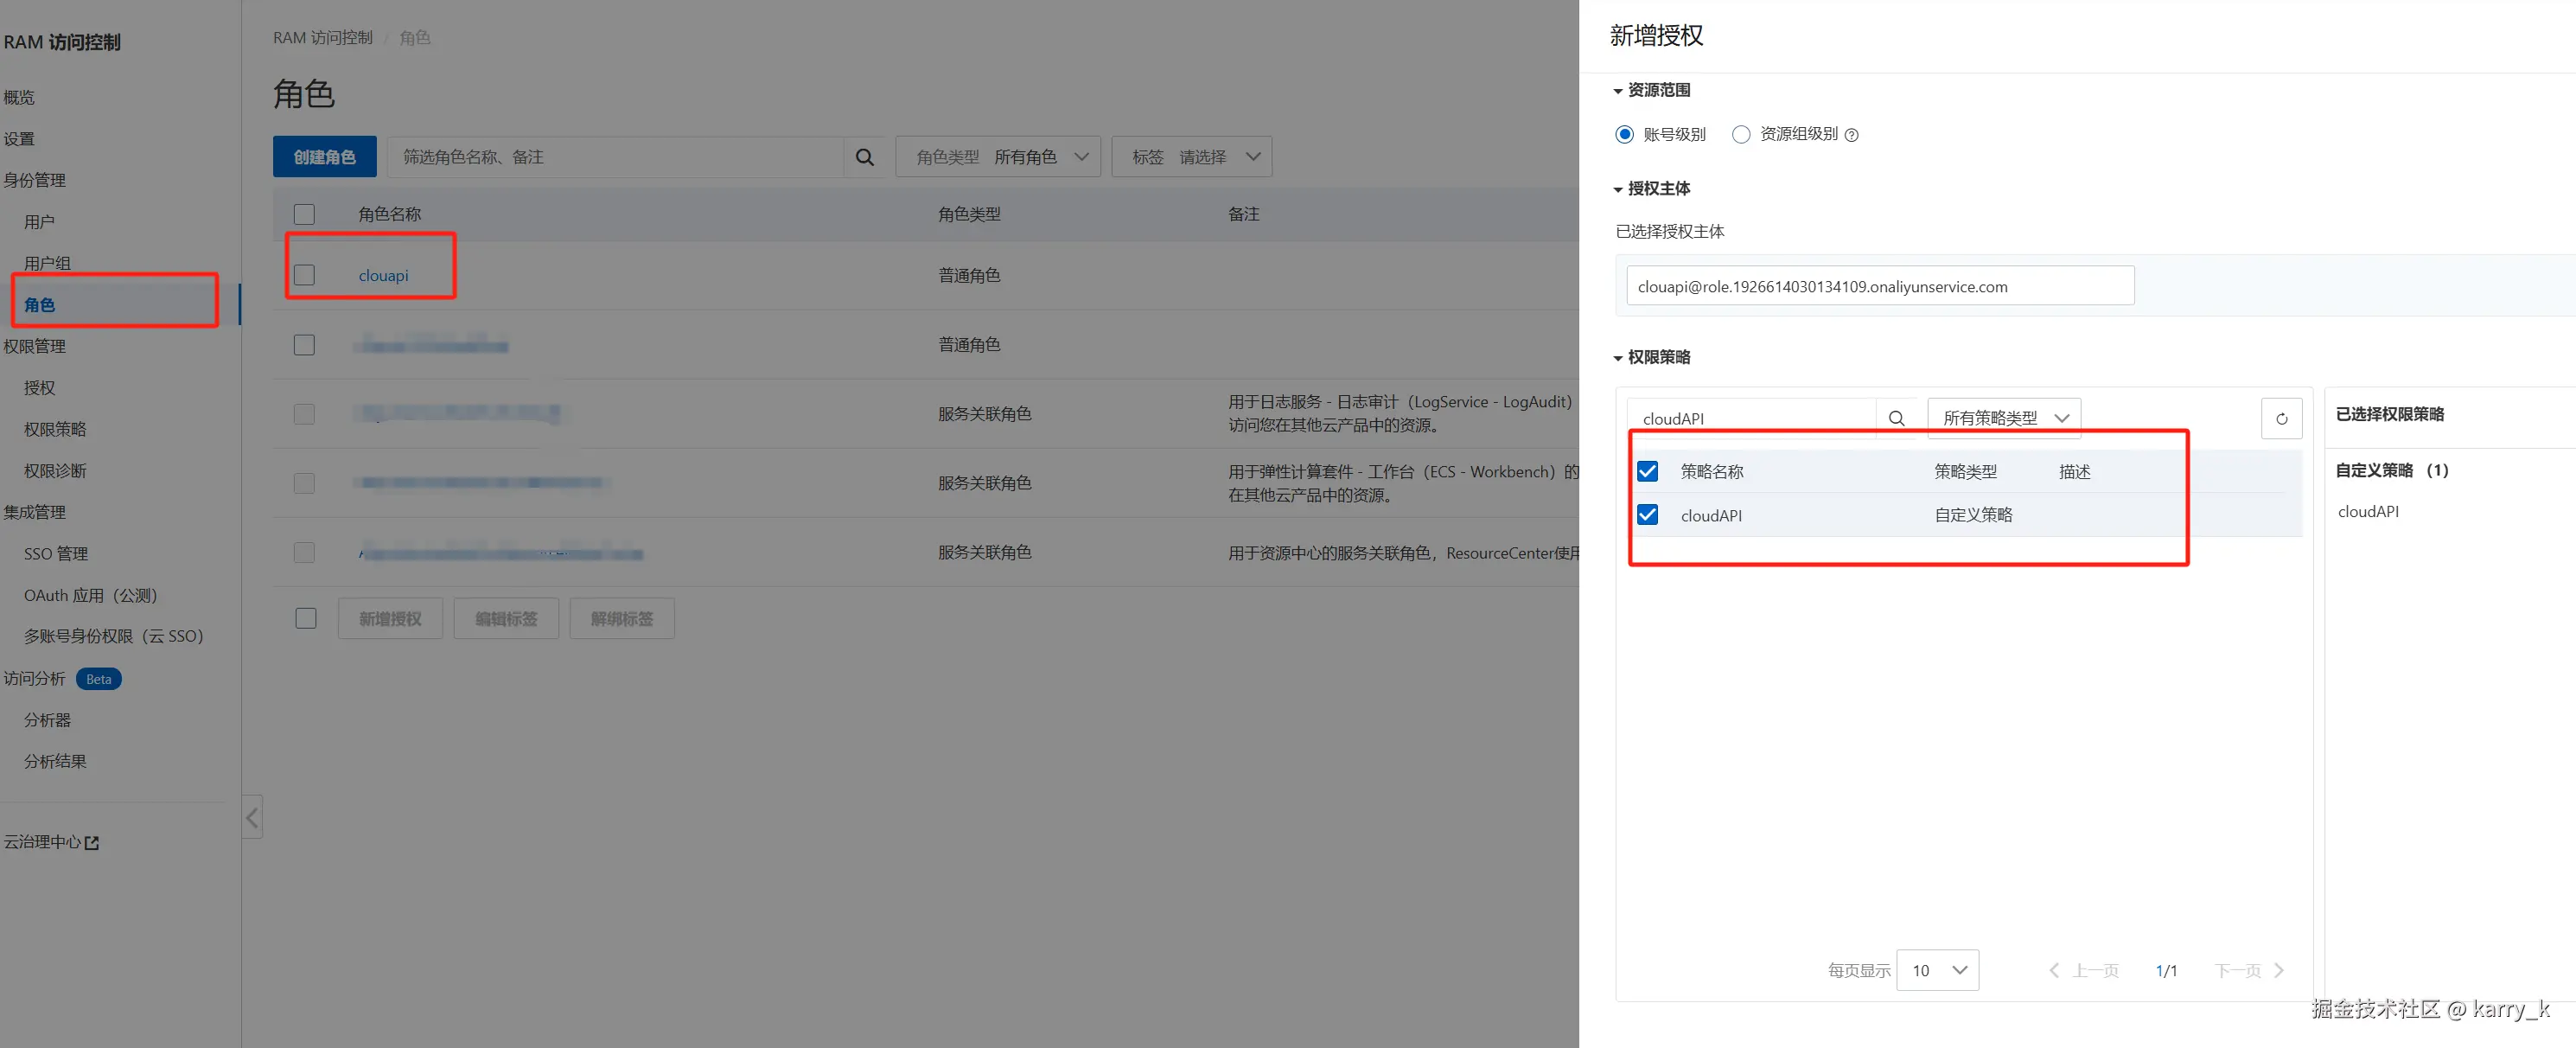Go to next page arrow 下一页
The image size is (2576, 1048).
tap(2279, 970)
